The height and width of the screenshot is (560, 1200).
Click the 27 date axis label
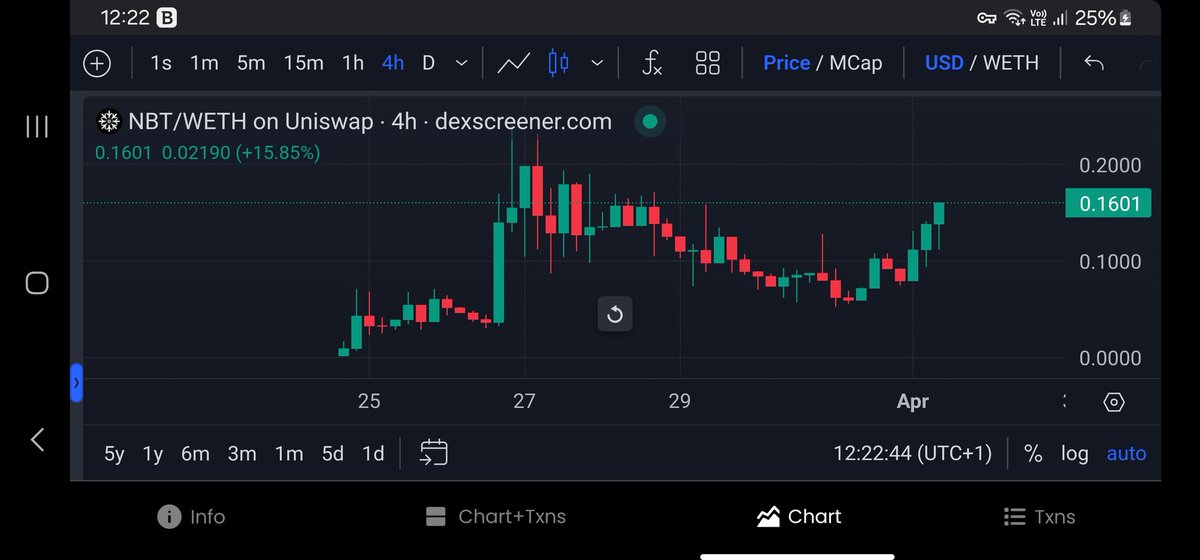(524, 401)
